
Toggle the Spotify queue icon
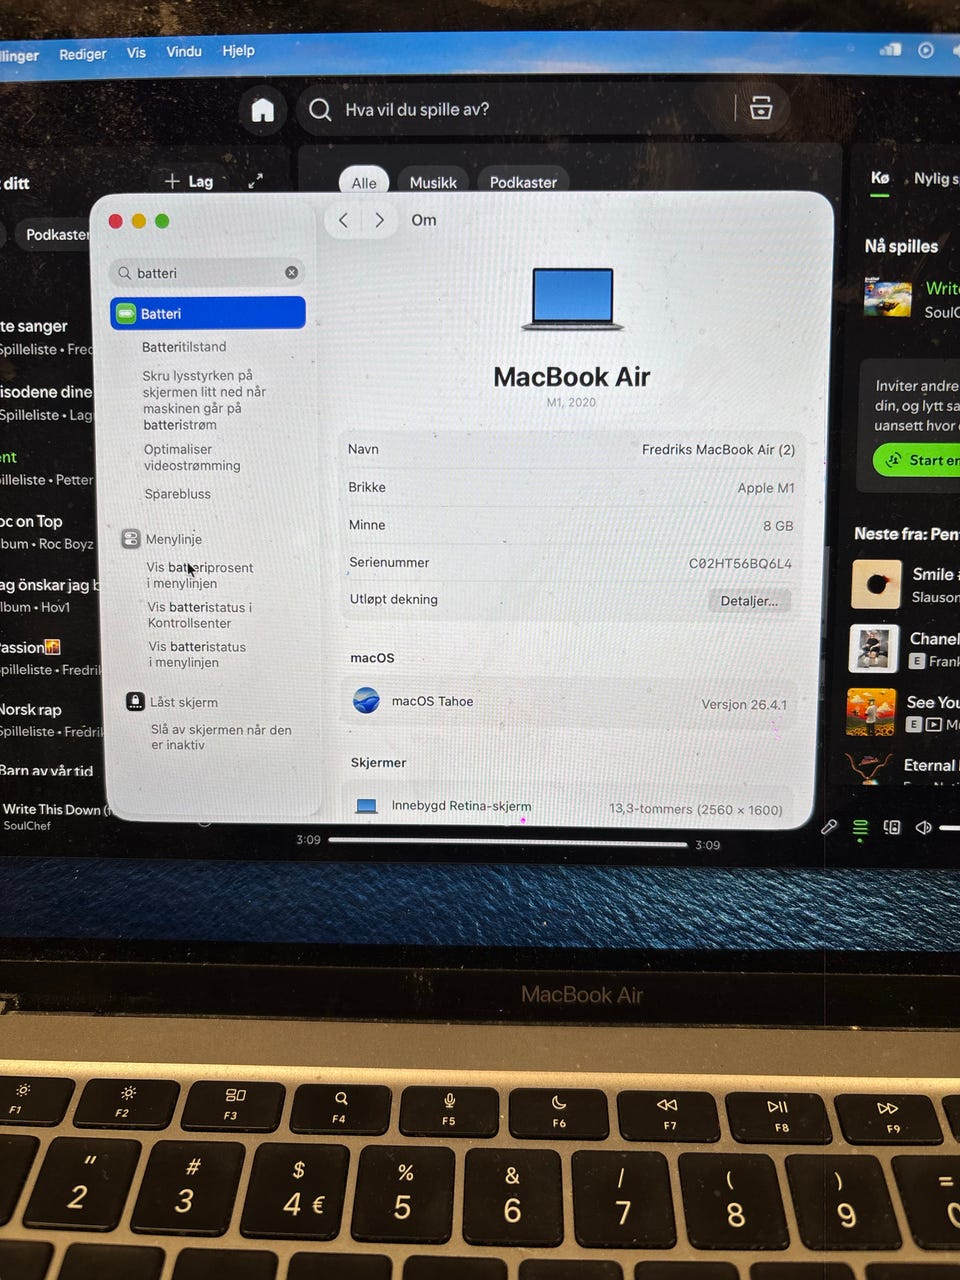pos(860,828)
